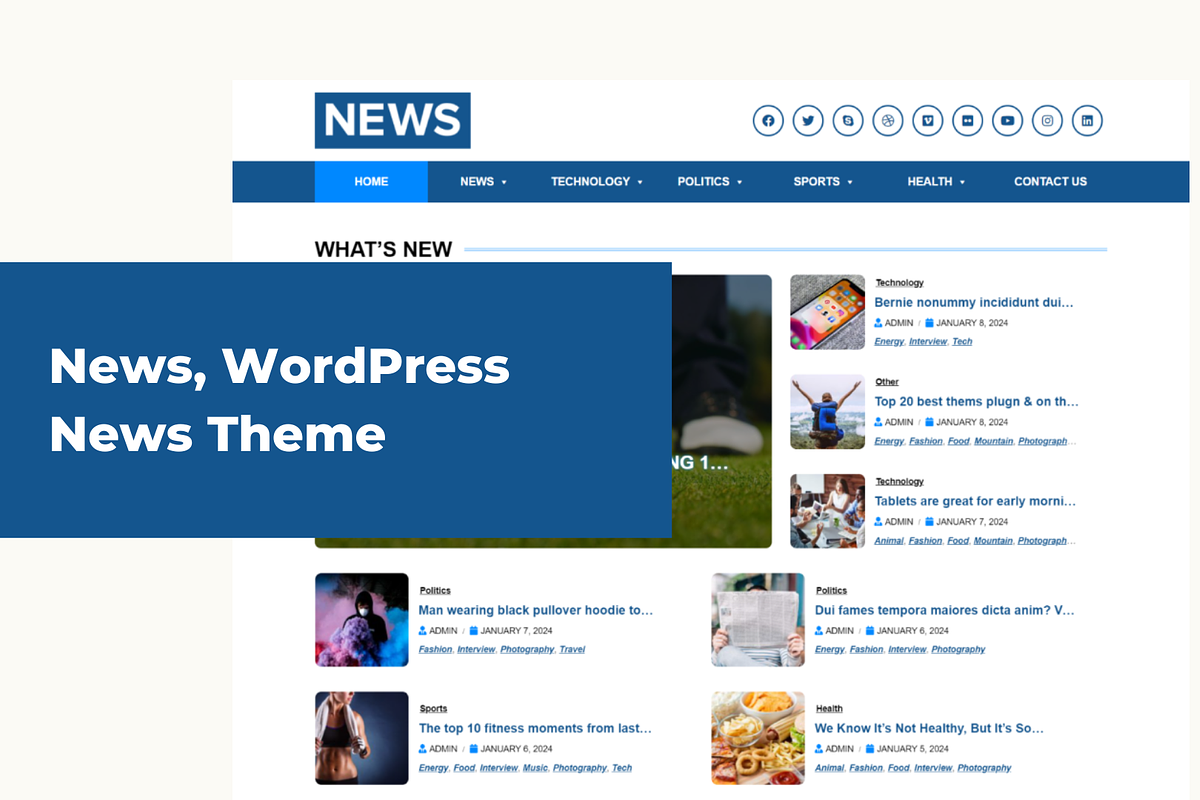Open the Facebook social icon

pyautogui.click(x=768, y=120)
